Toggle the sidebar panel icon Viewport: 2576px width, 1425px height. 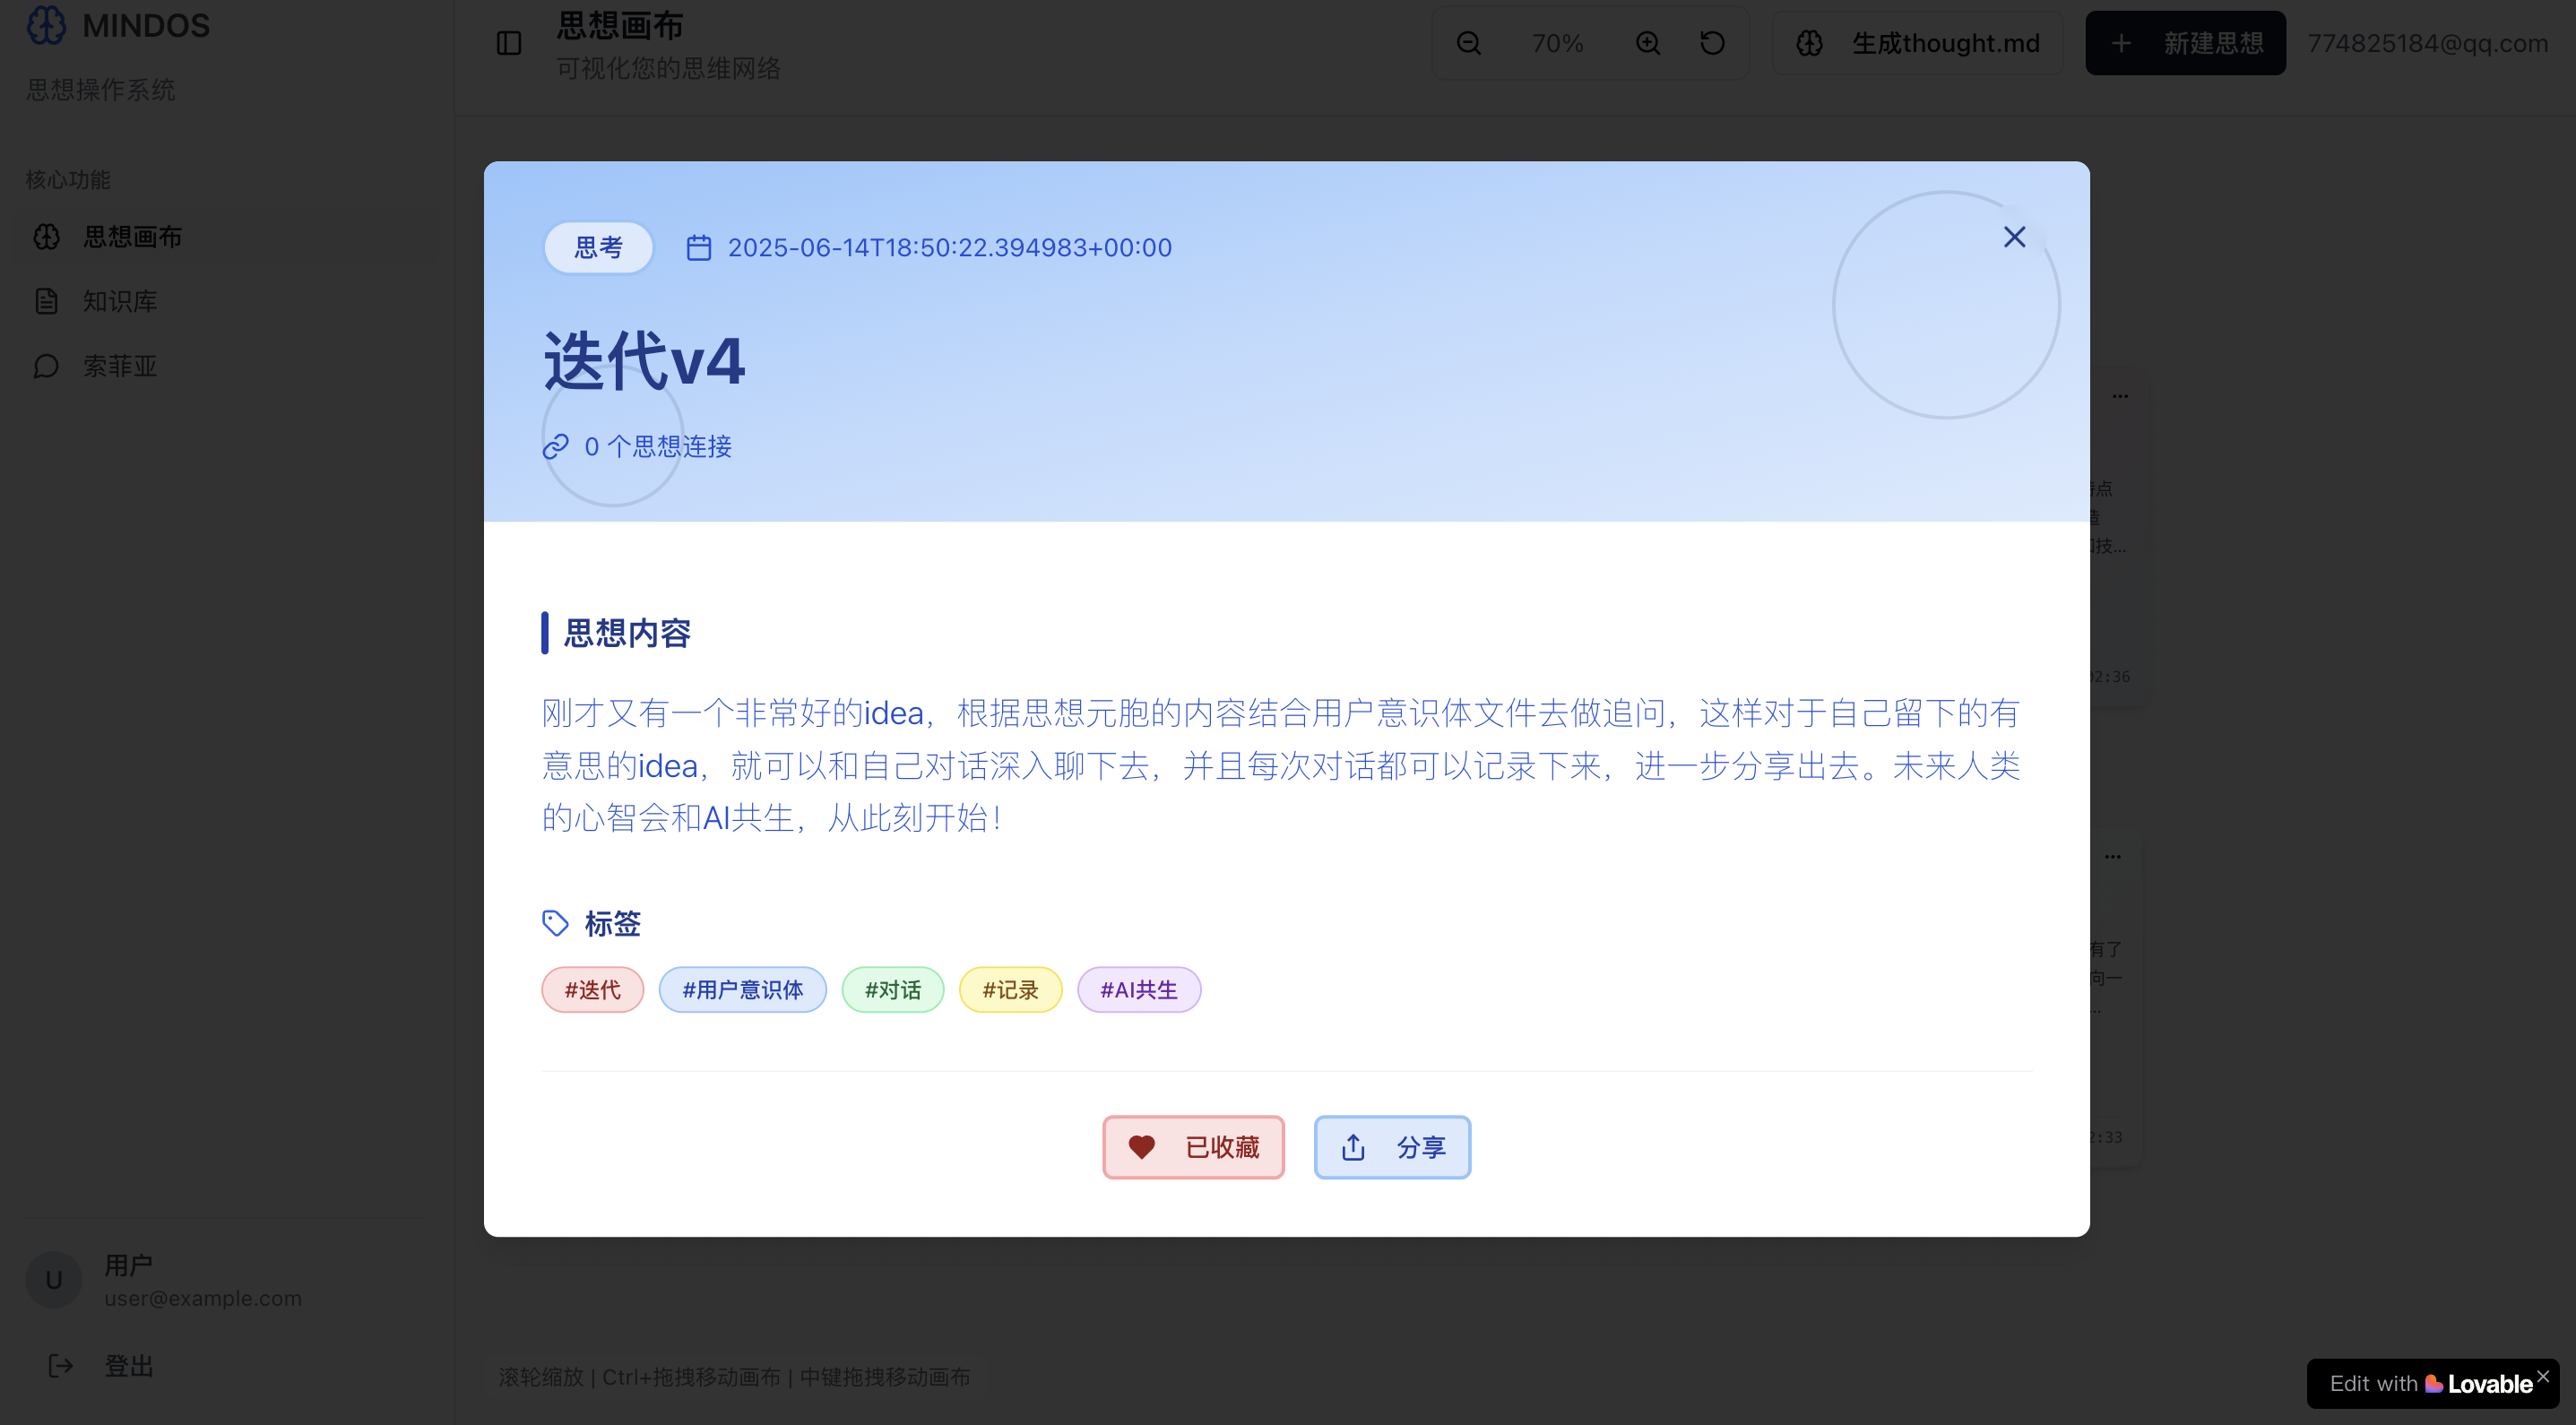click(x=509, y=43)
